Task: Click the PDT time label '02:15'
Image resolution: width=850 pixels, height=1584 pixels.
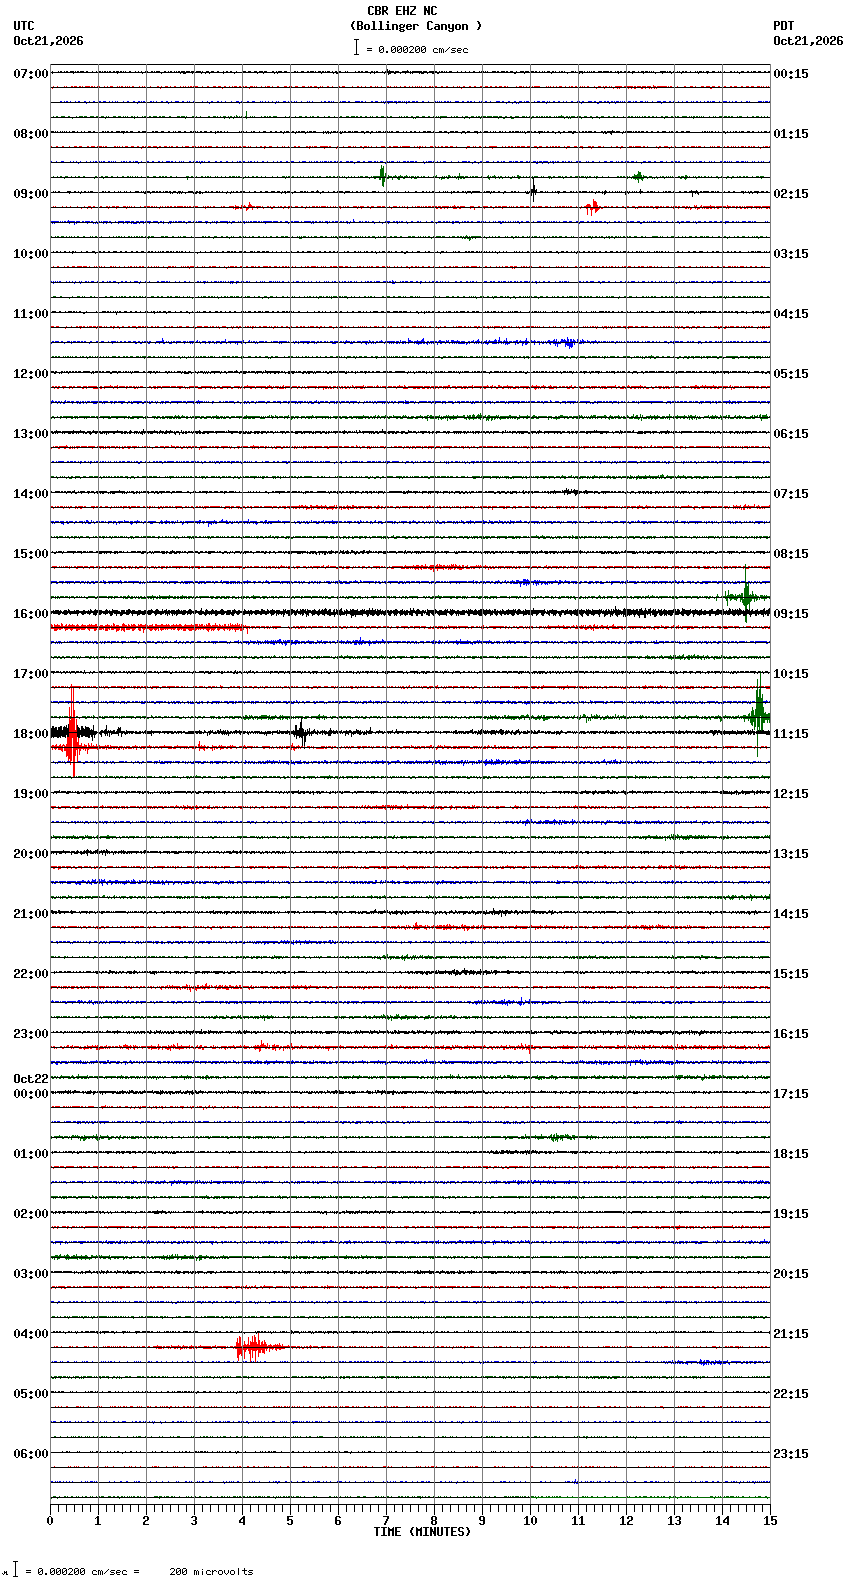Action: (x=791, y=194)
